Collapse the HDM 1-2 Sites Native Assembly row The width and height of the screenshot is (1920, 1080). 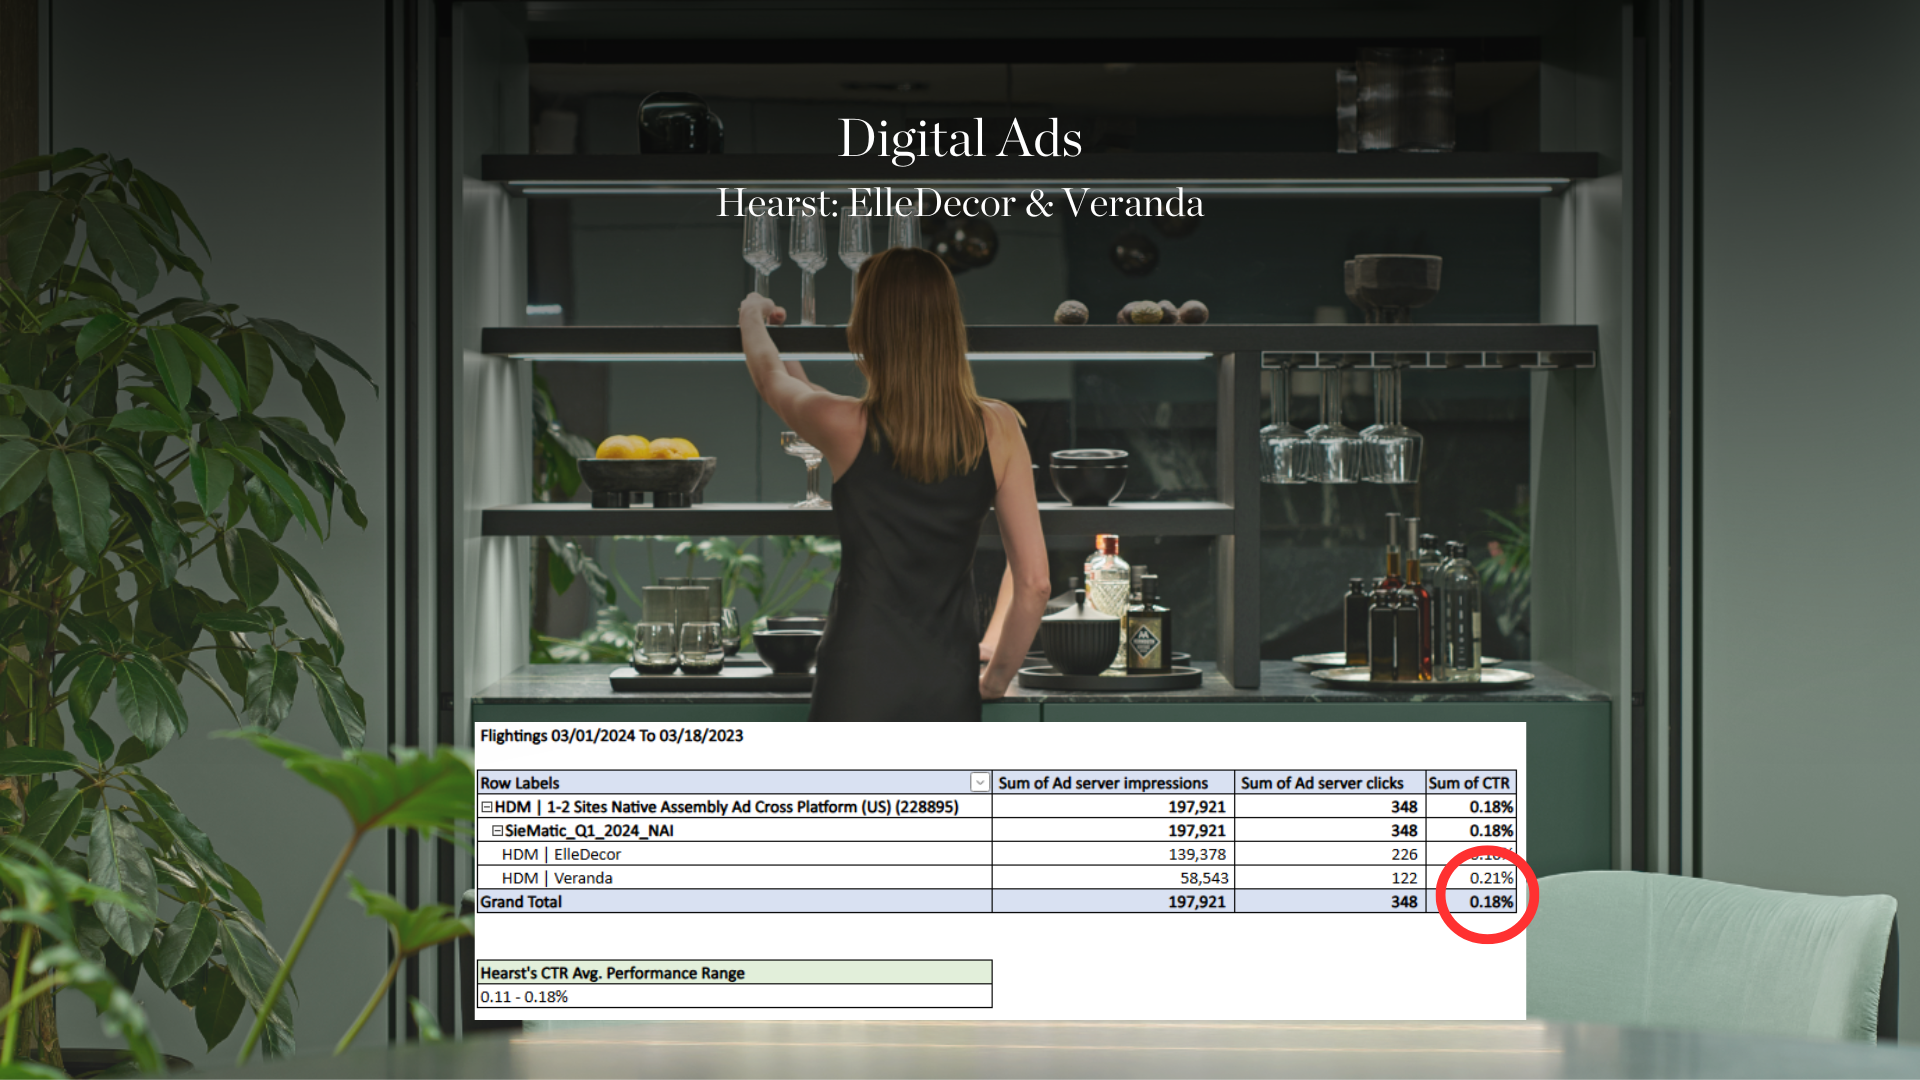click(x=487, y=807)
